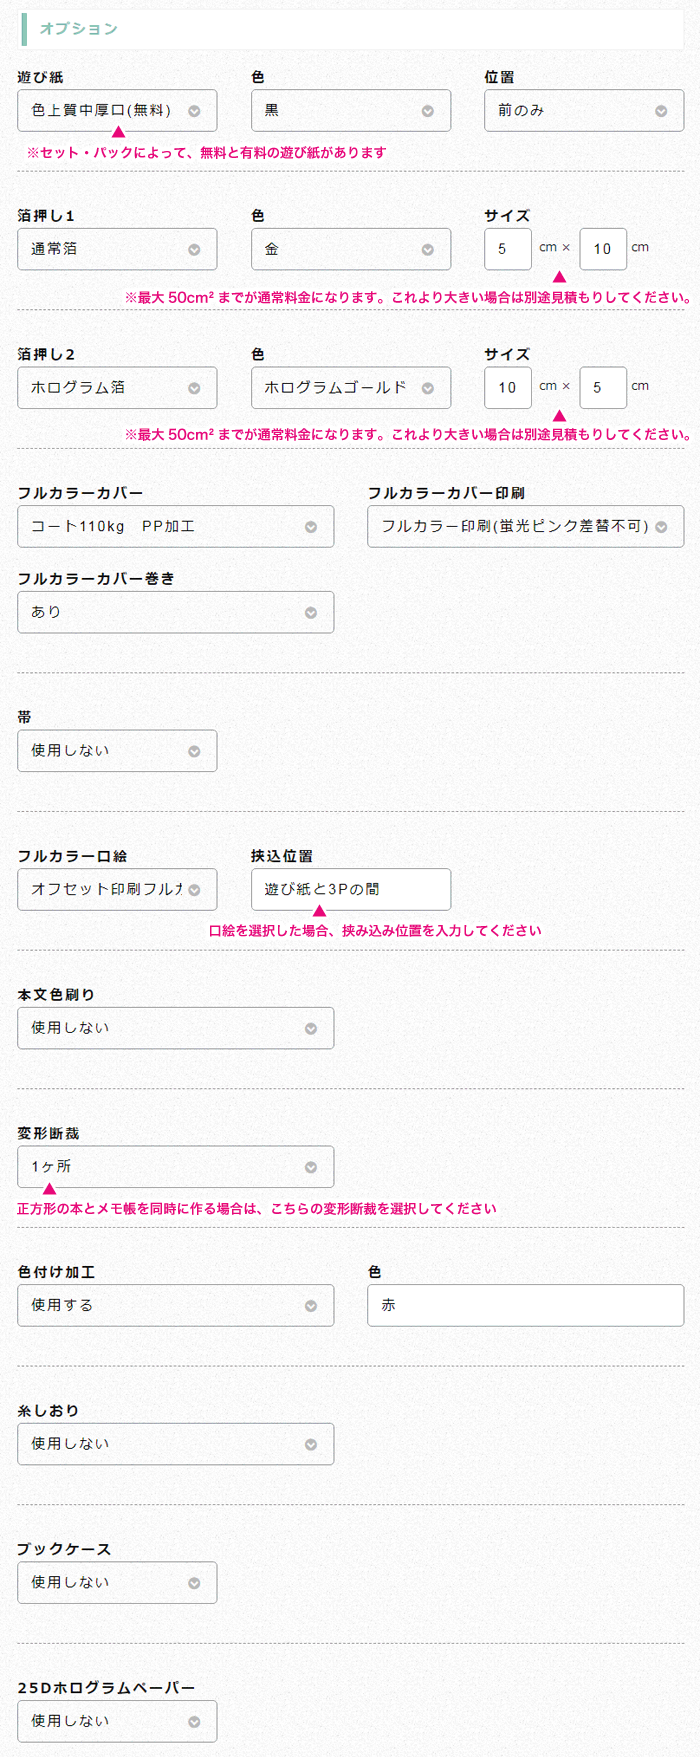Click the 色付け加工 color field showing 赤
Viewport: 700px width, 1757px height.
[x=526, y=1306]
